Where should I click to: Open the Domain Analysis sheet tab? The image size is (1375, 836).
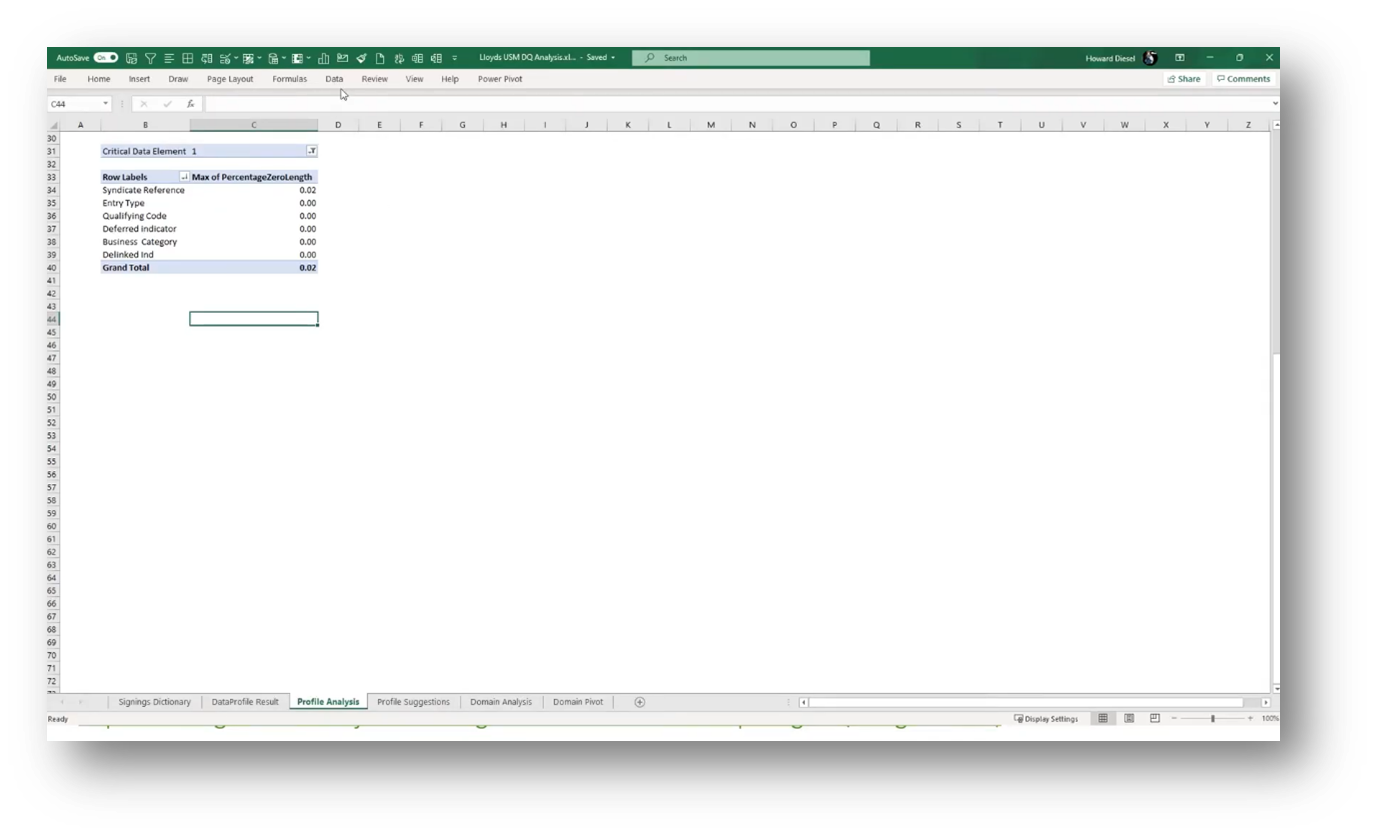point(501,702)
